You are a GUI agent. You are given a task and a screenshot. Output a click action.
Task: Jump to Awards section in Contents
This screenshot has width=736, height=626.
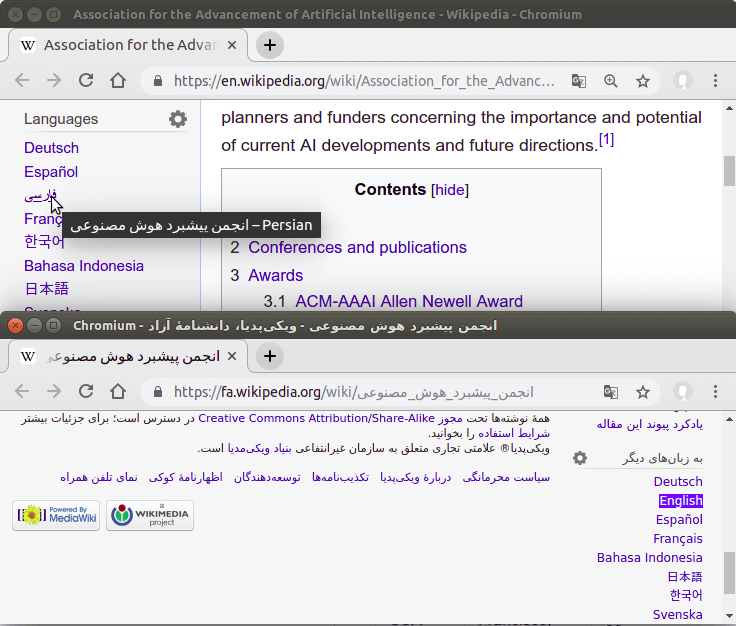point(276,275)
